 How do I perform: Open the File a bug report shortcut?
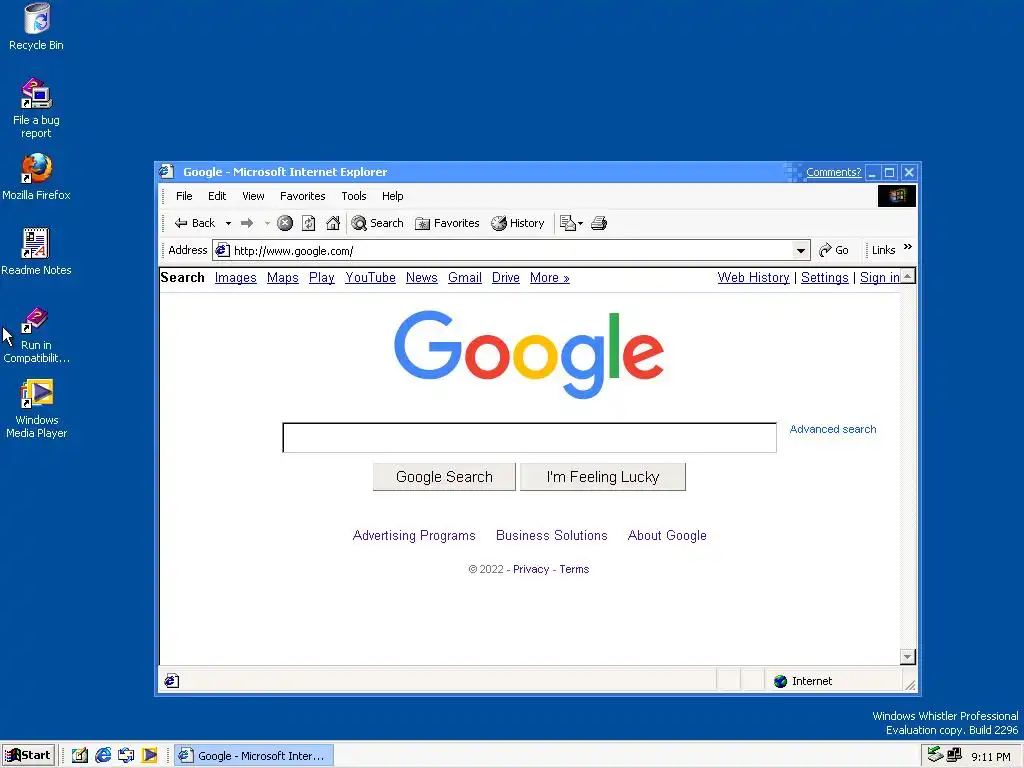click(36, 108)
